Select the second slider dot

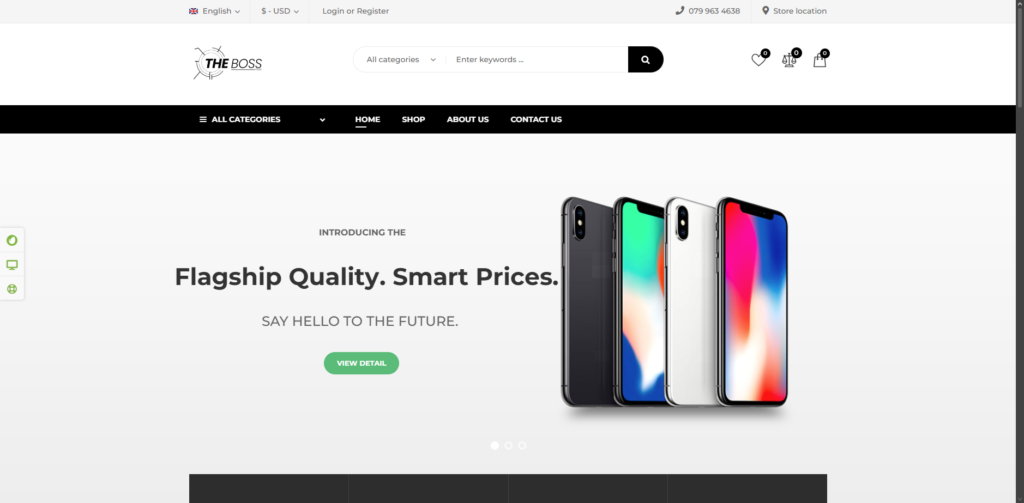tap(509, 446)
